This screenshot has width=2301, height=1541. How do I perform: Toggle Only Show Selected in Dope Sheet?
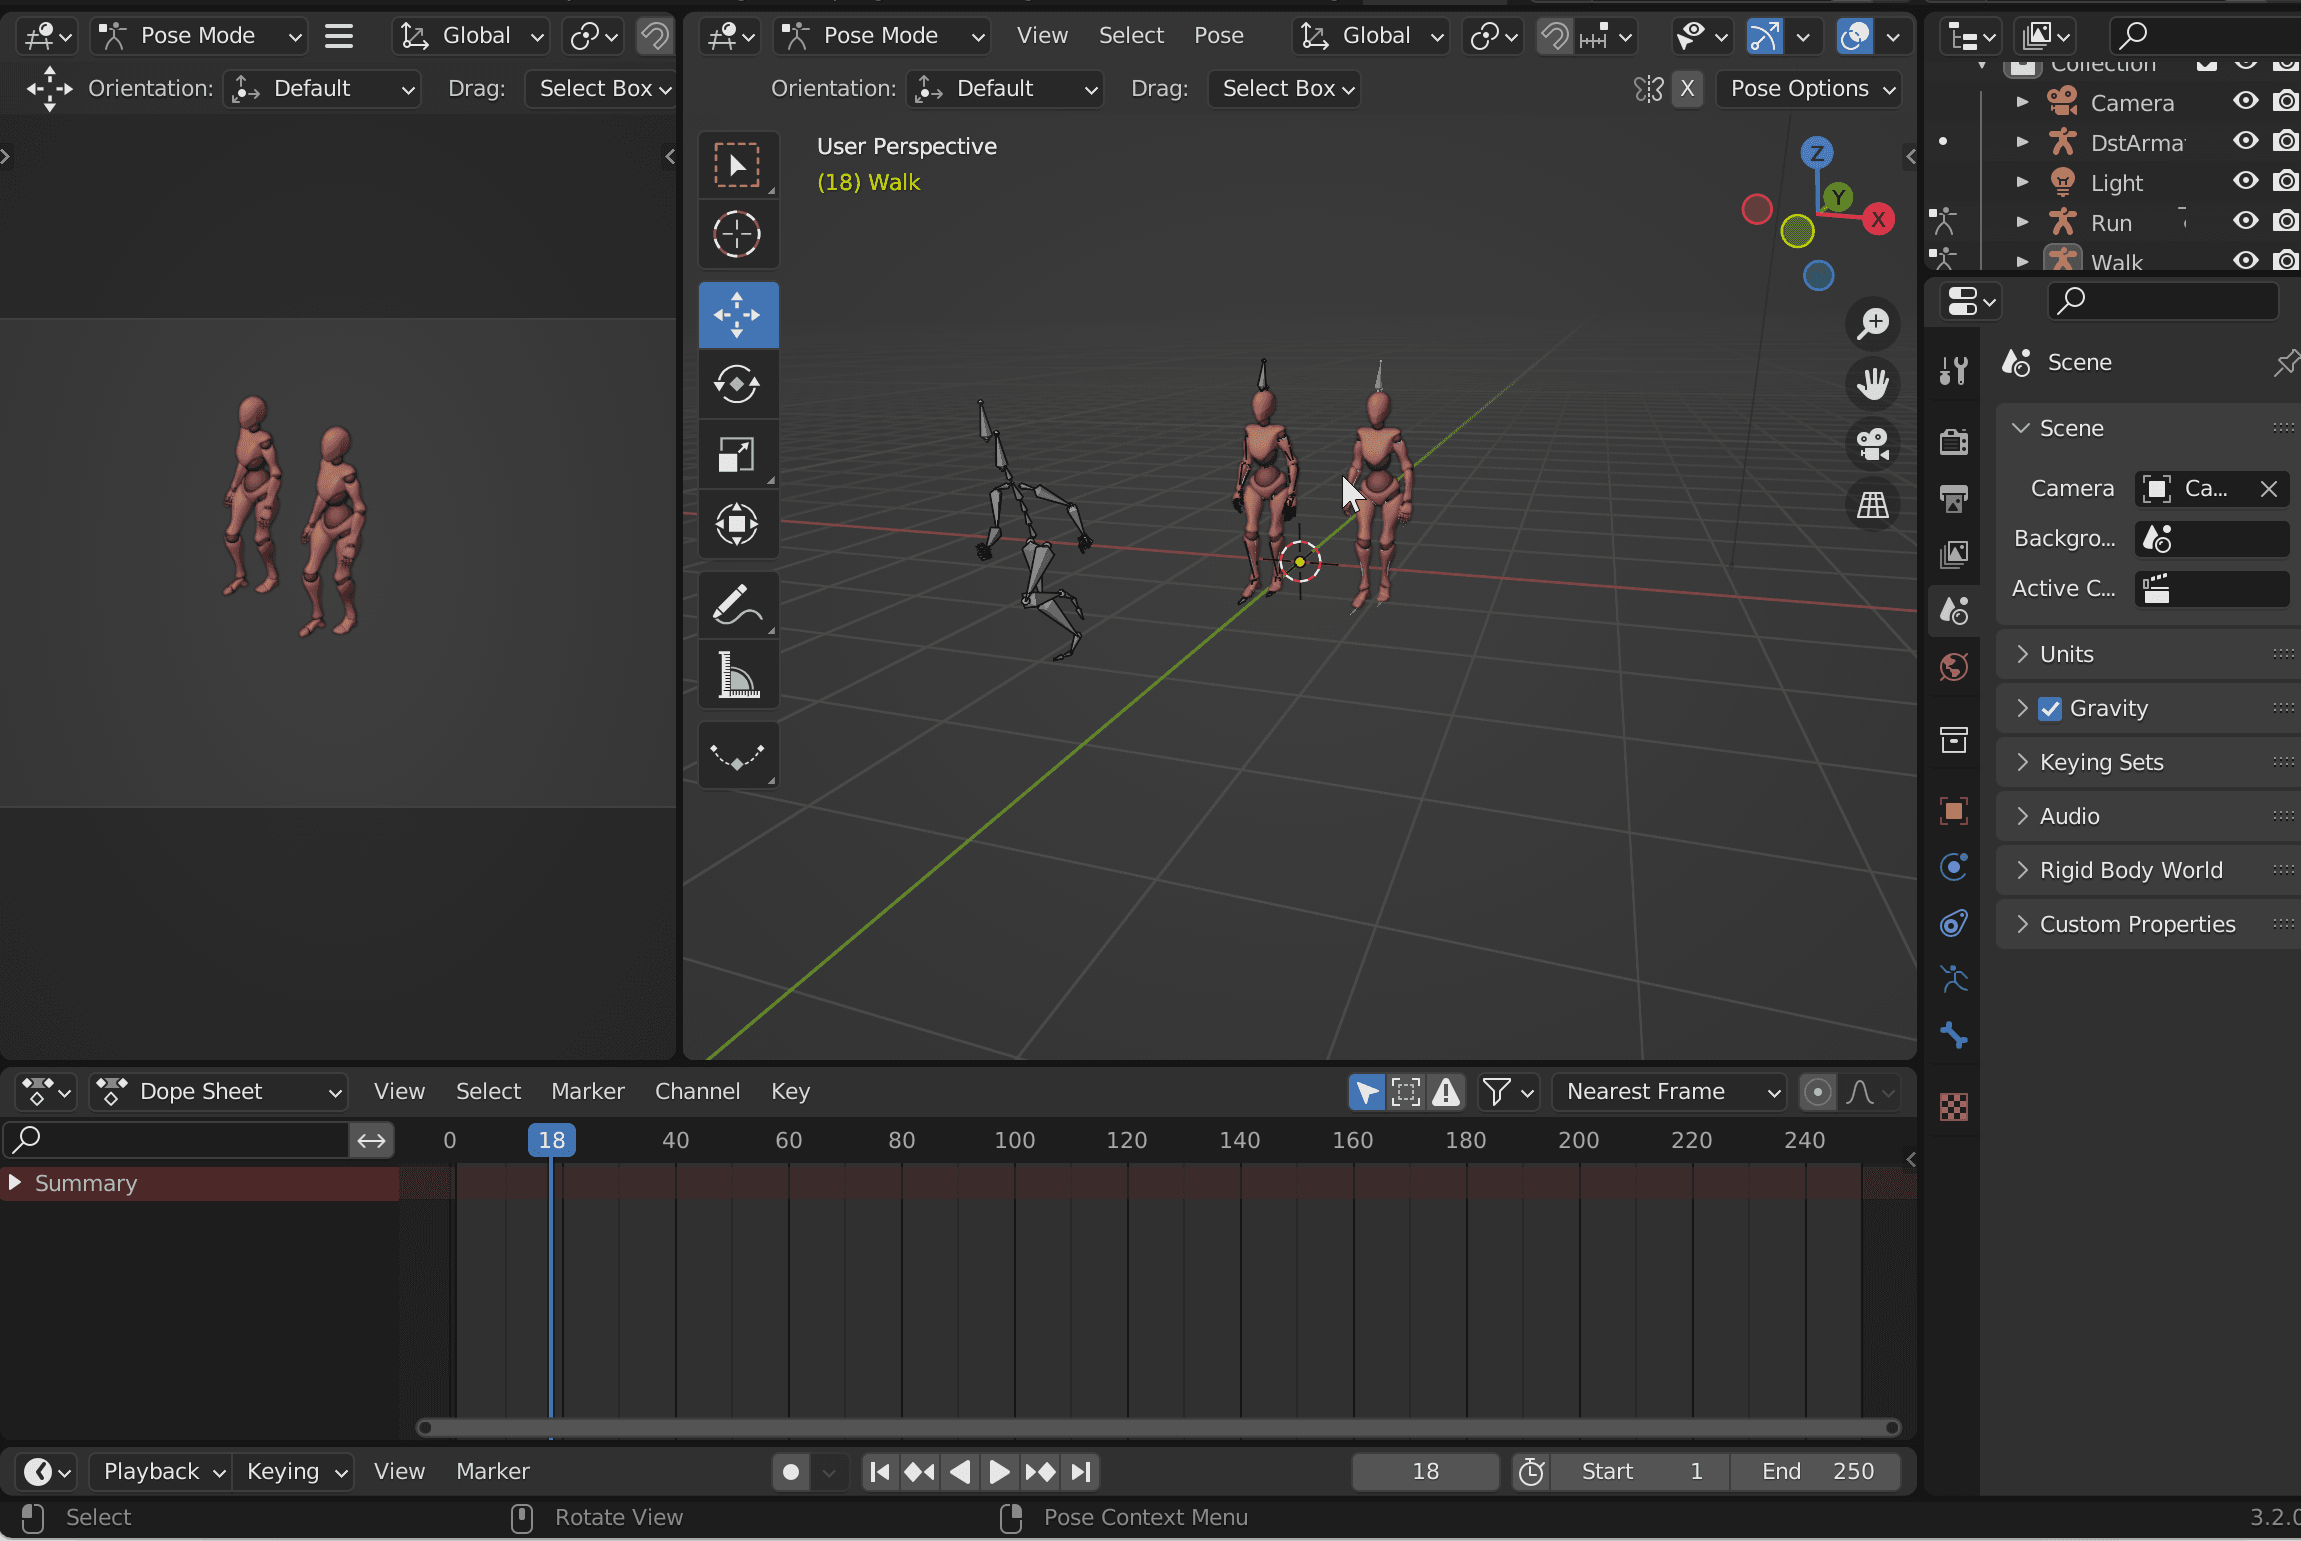pos(1367,1092)
